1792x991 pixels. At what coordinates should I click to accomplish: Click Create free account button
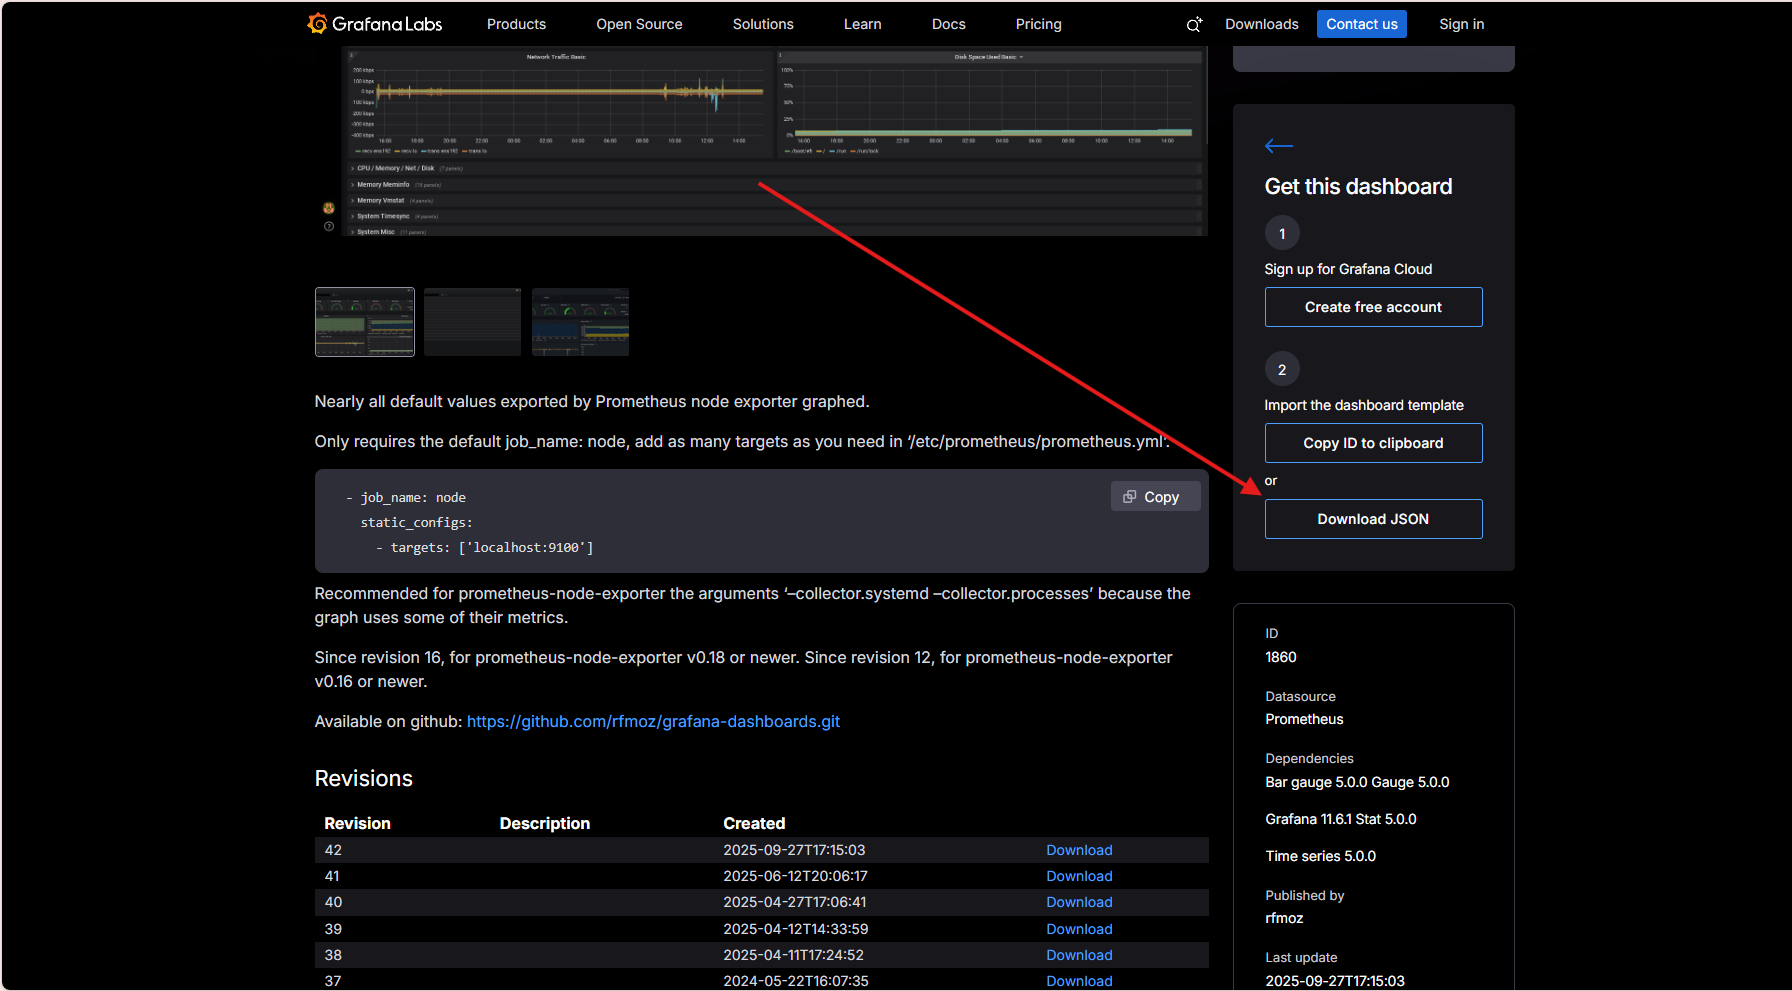tap(1373, 307)
